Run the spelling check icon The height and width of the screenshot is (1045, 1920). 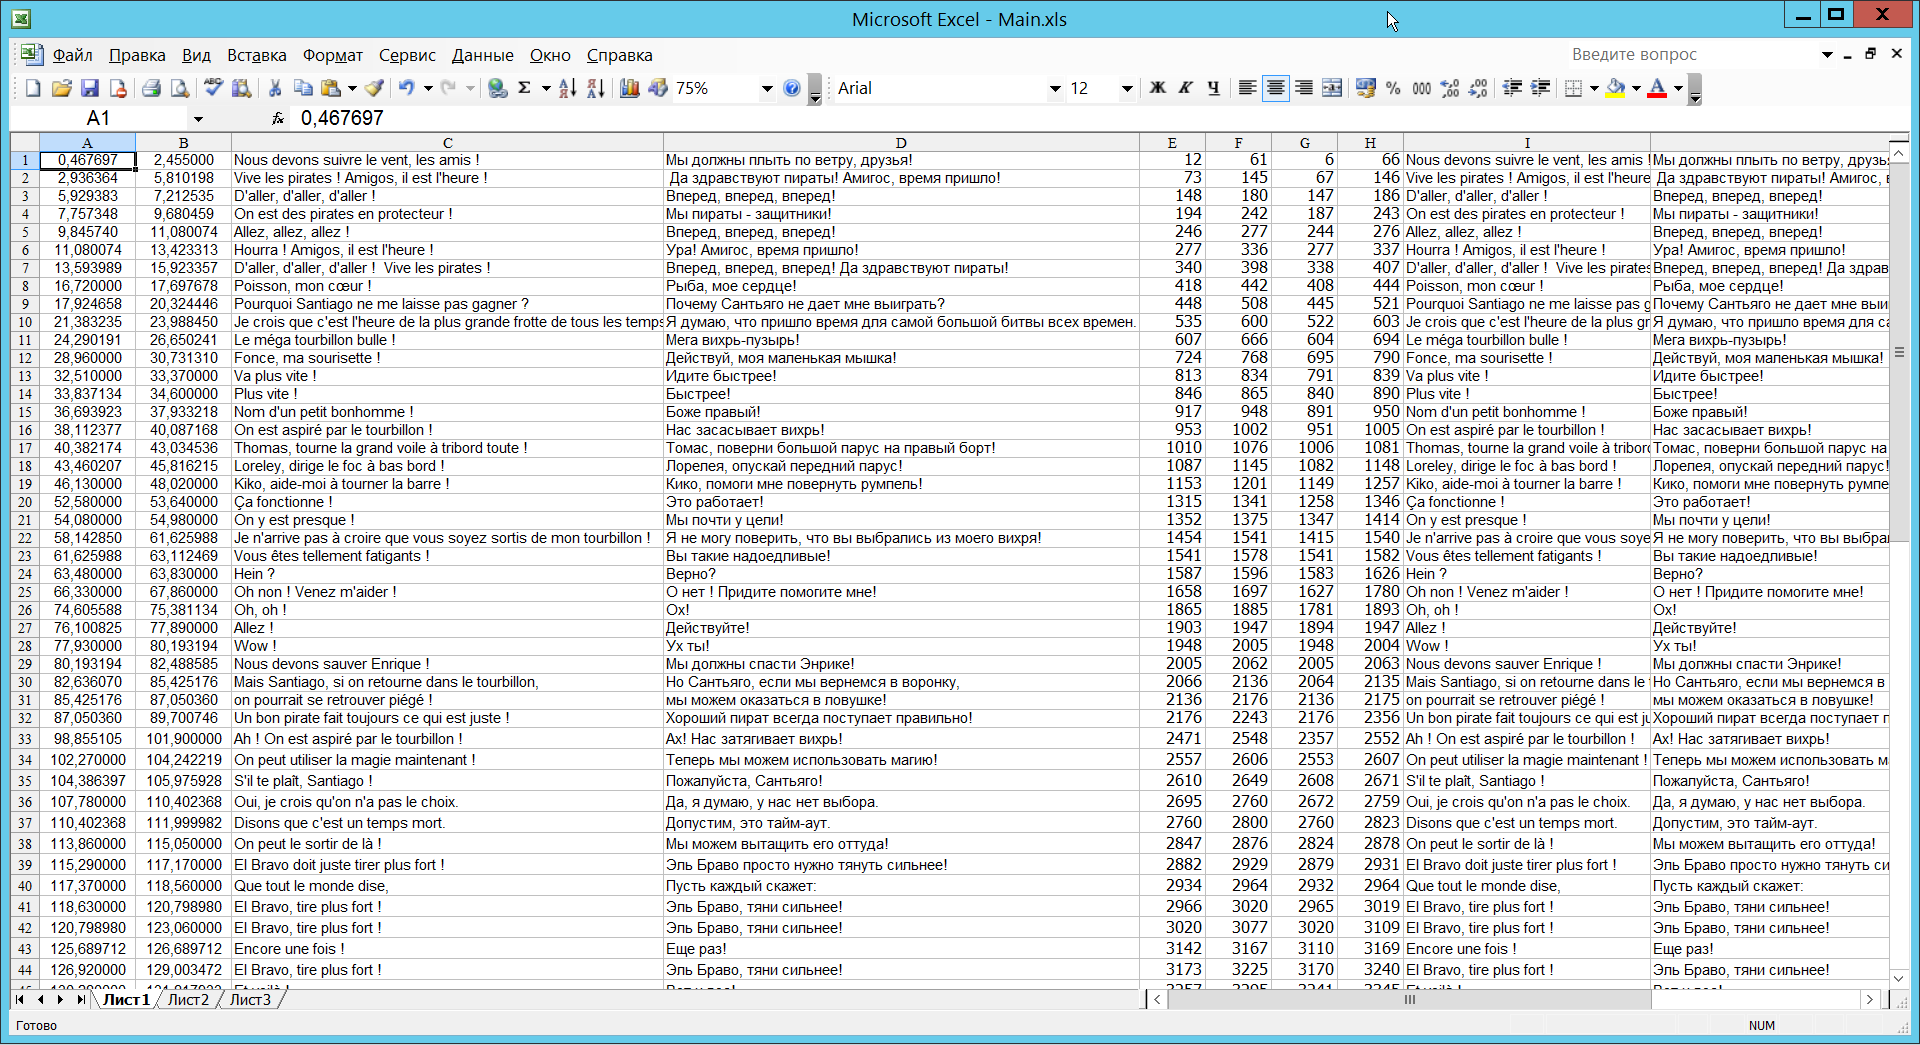point(213,89)
